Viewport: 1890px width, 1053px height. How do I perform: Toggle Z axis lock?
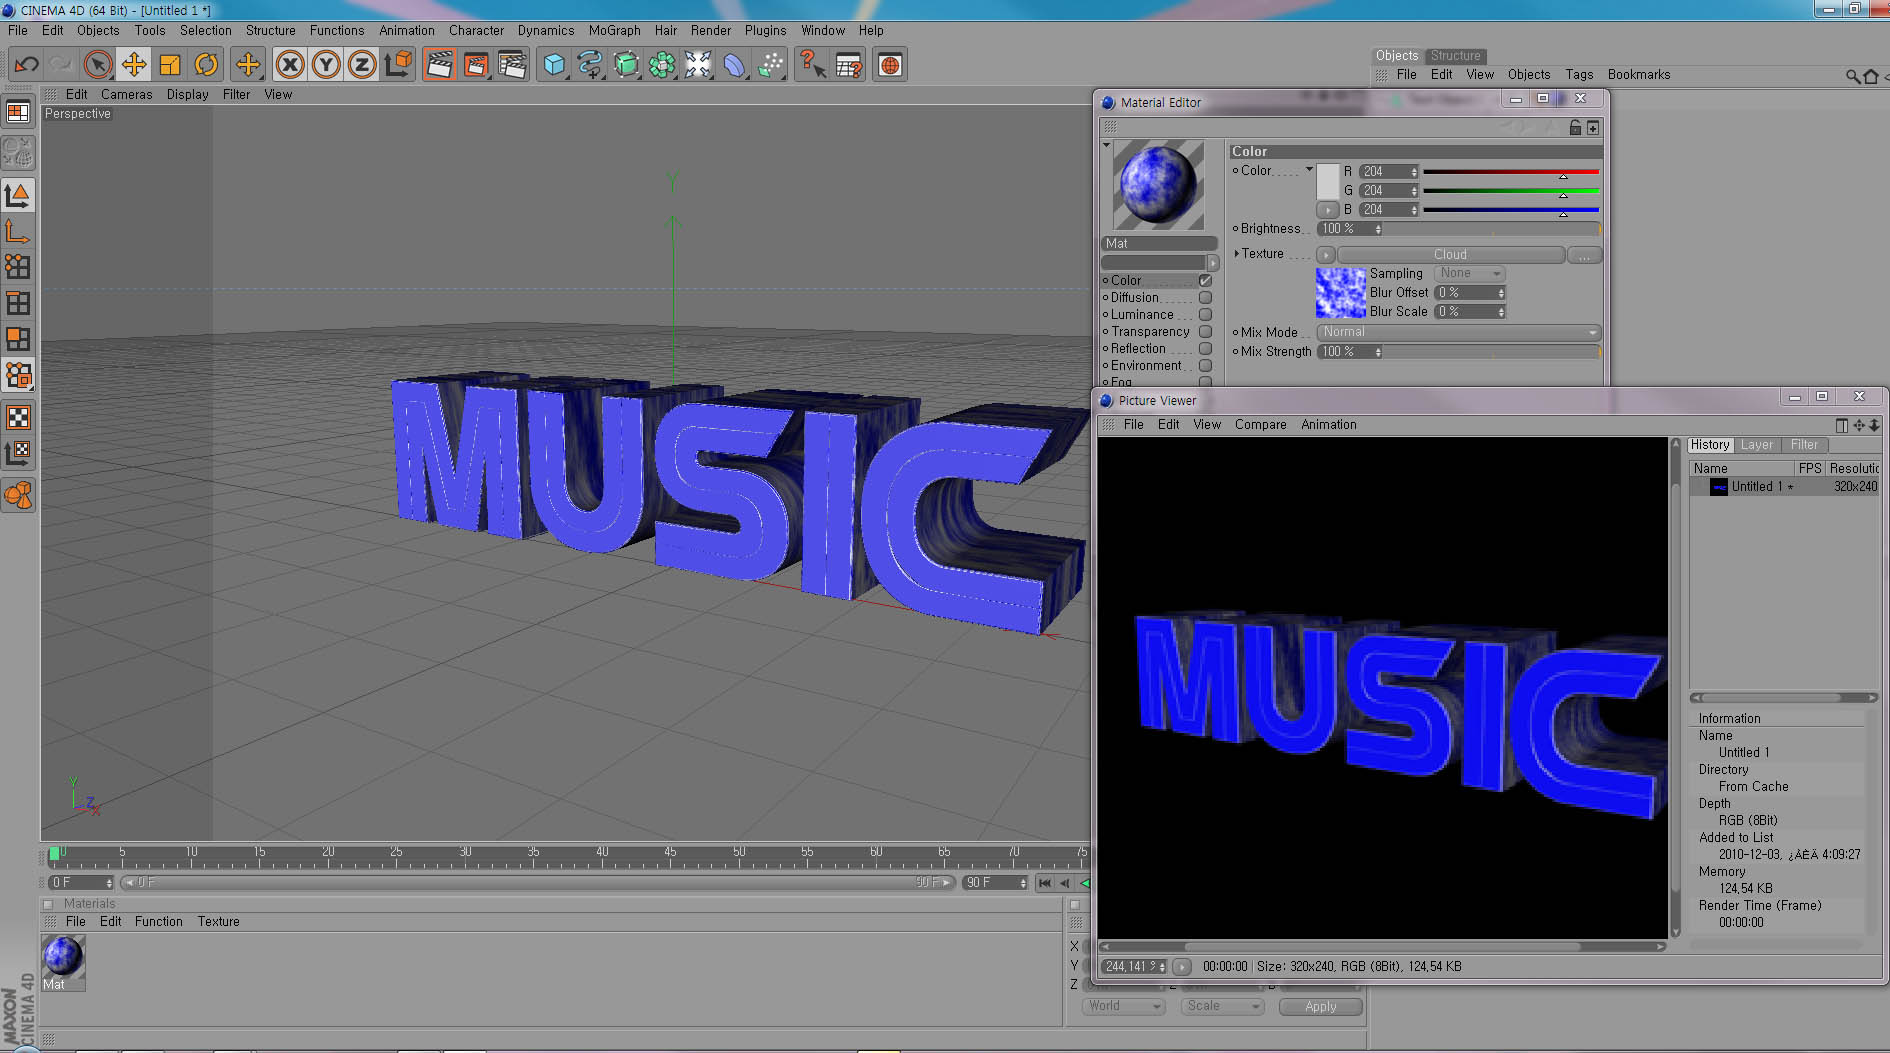tap(362, 65)
